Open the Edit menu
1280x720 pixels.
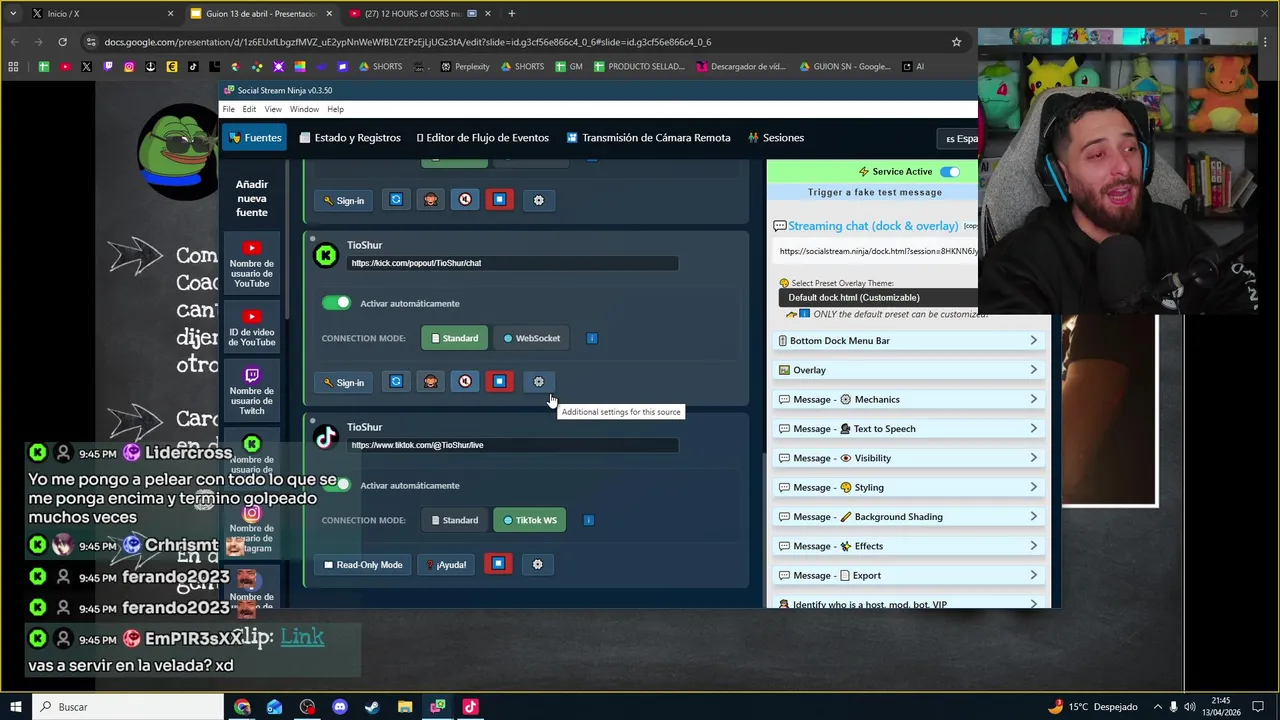[249, 109]
